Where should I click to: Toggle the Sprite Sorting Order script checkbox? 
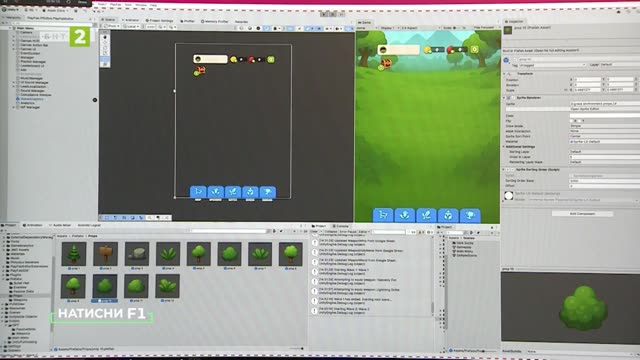click(509, 169)
